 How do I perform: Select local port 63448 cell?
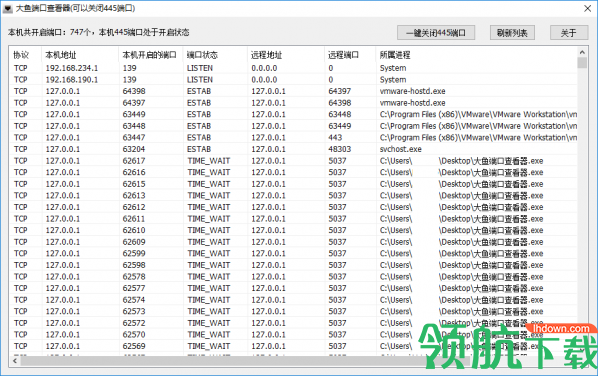tap(134, 126)
